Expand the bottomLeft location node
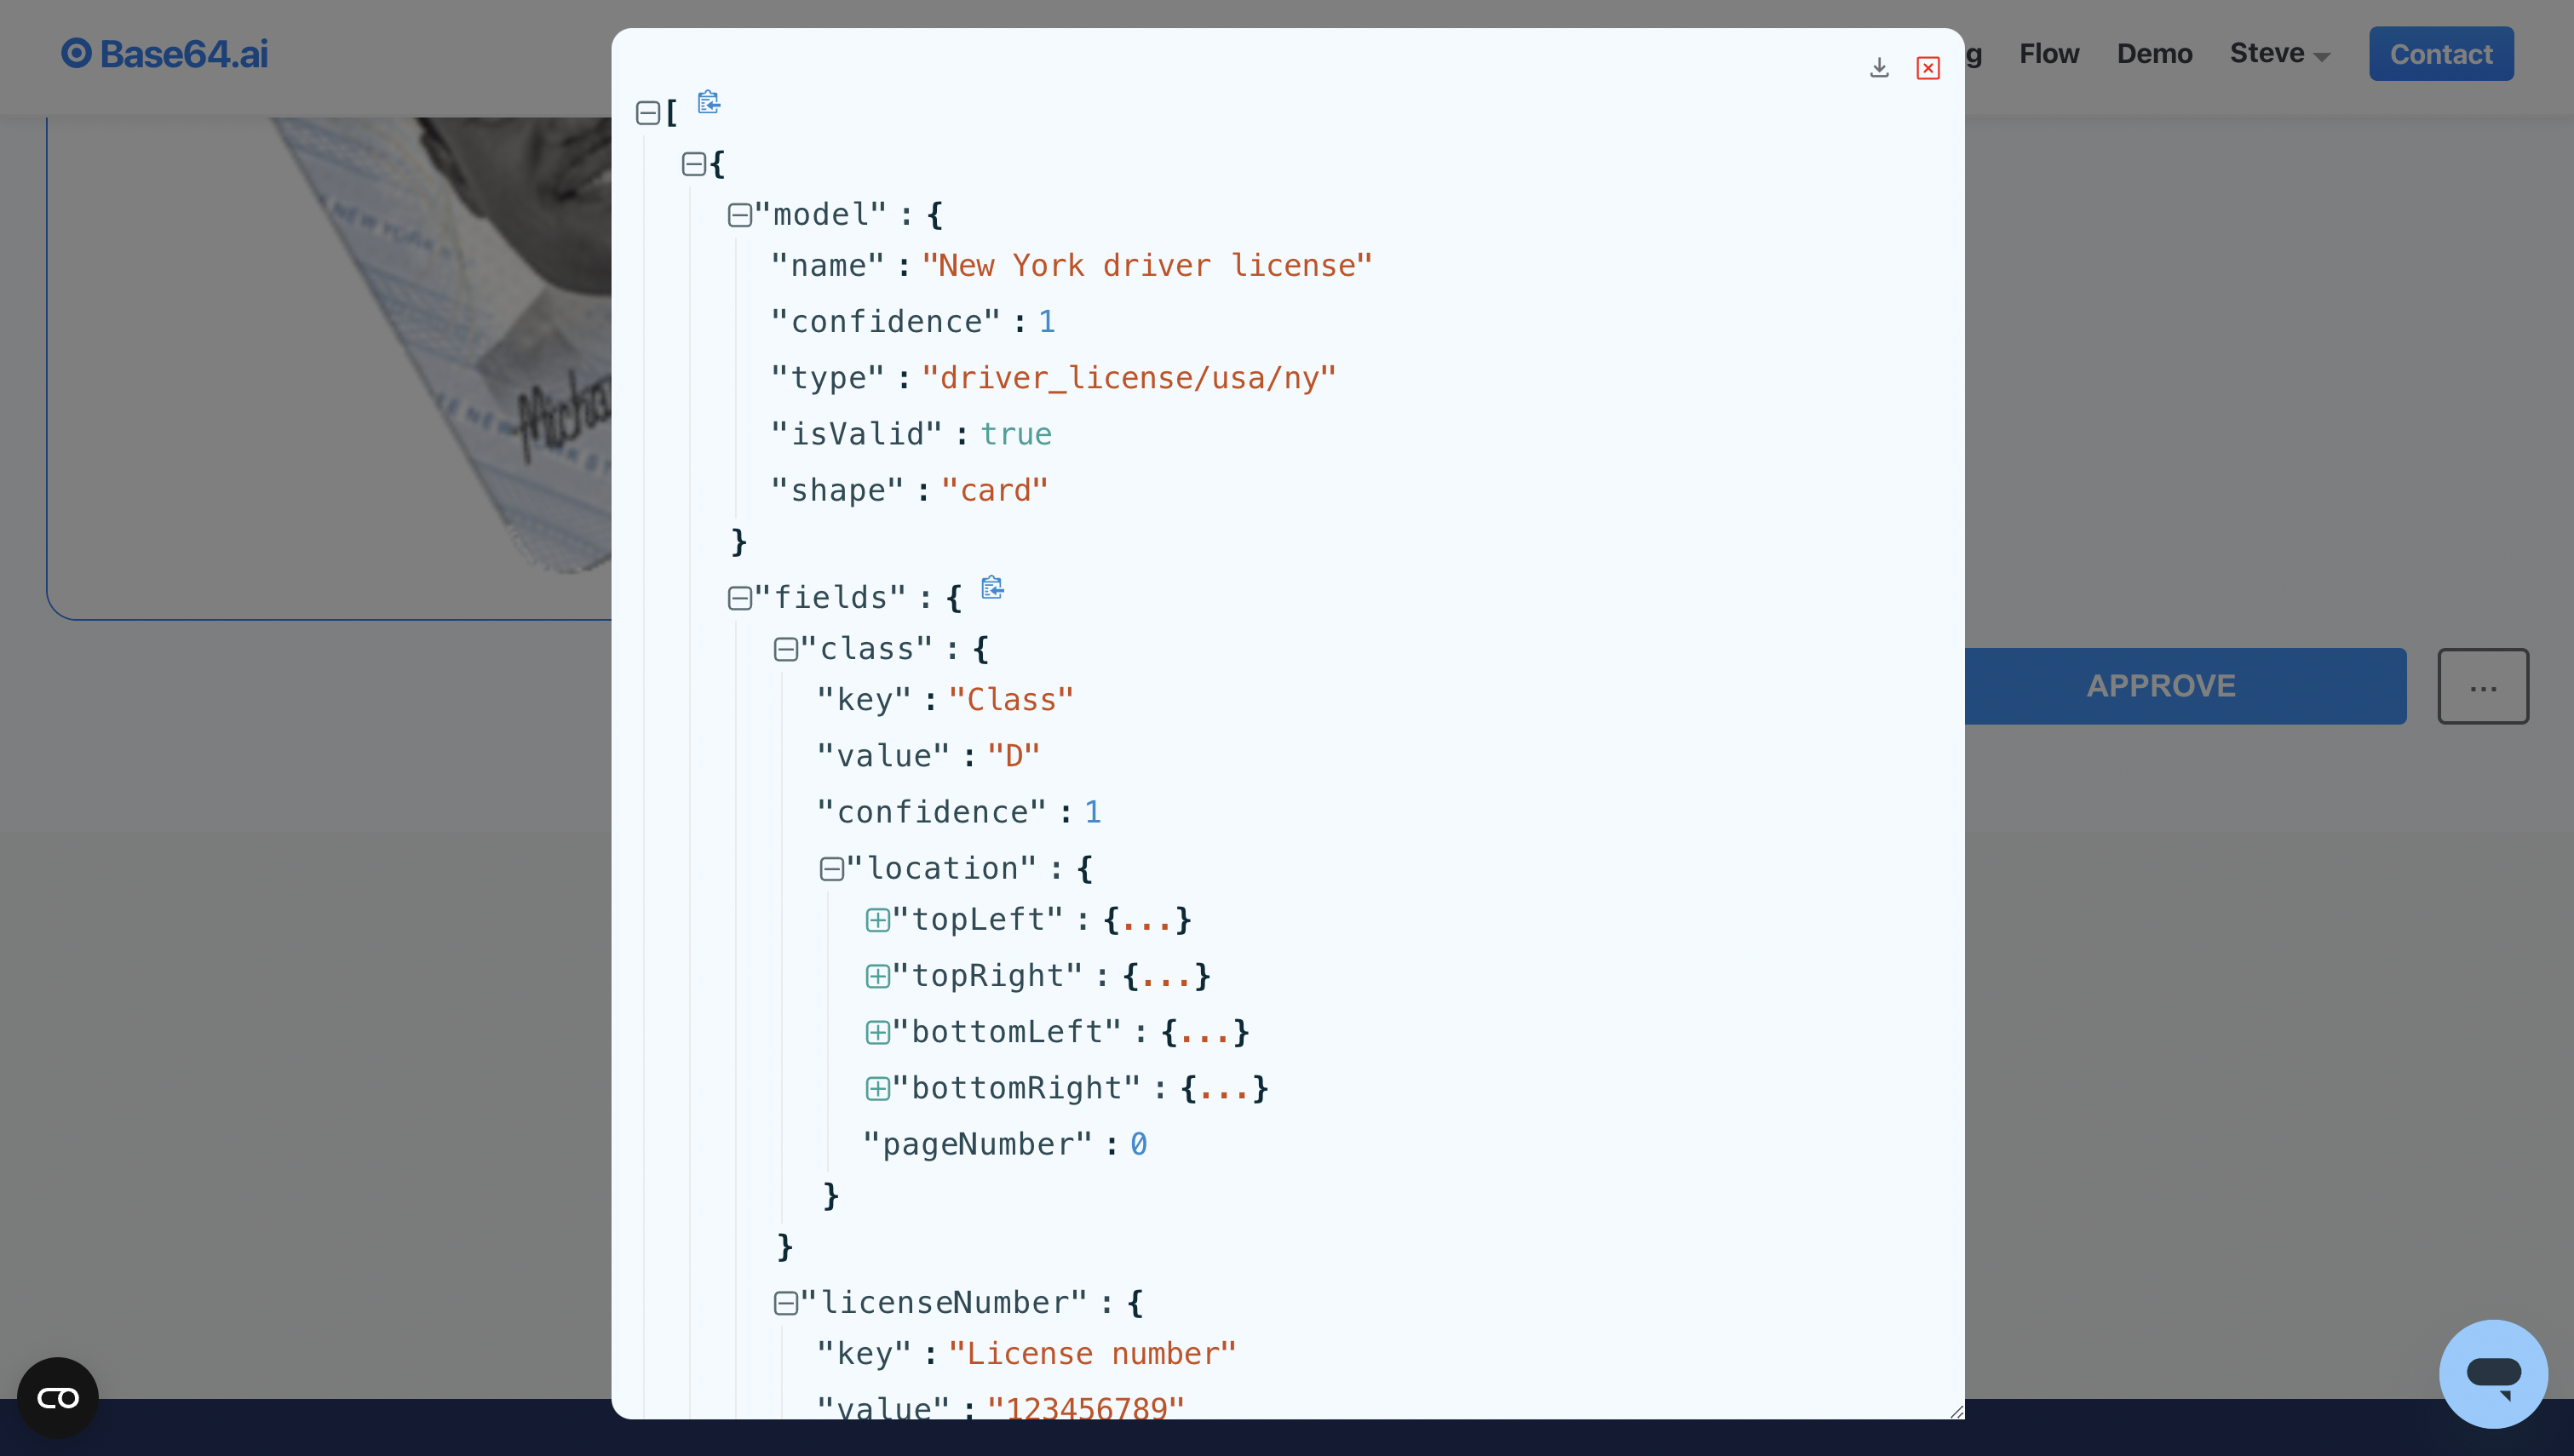Image resolution: width=2574 pixels, height=1456 pixels. [878, 1032]
